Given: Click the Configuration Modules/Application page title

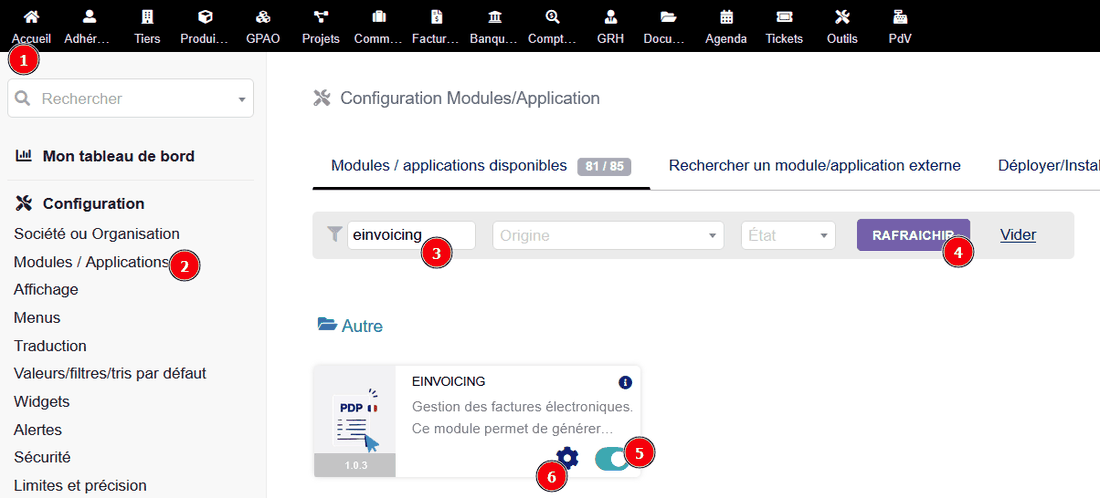Looking at the screenshot, I should 470,98.
